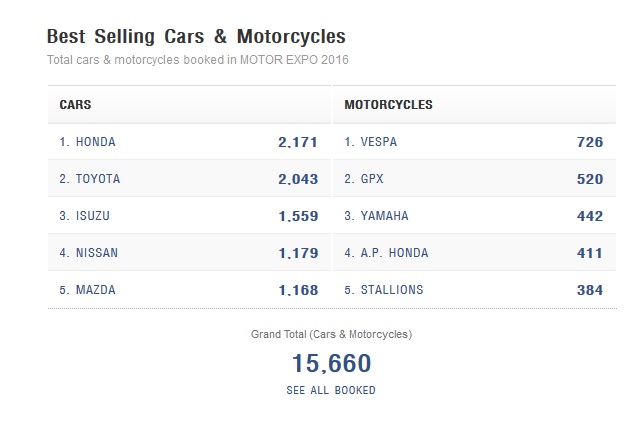
Task: Click the CARS column header
Action: coord(76,104)
